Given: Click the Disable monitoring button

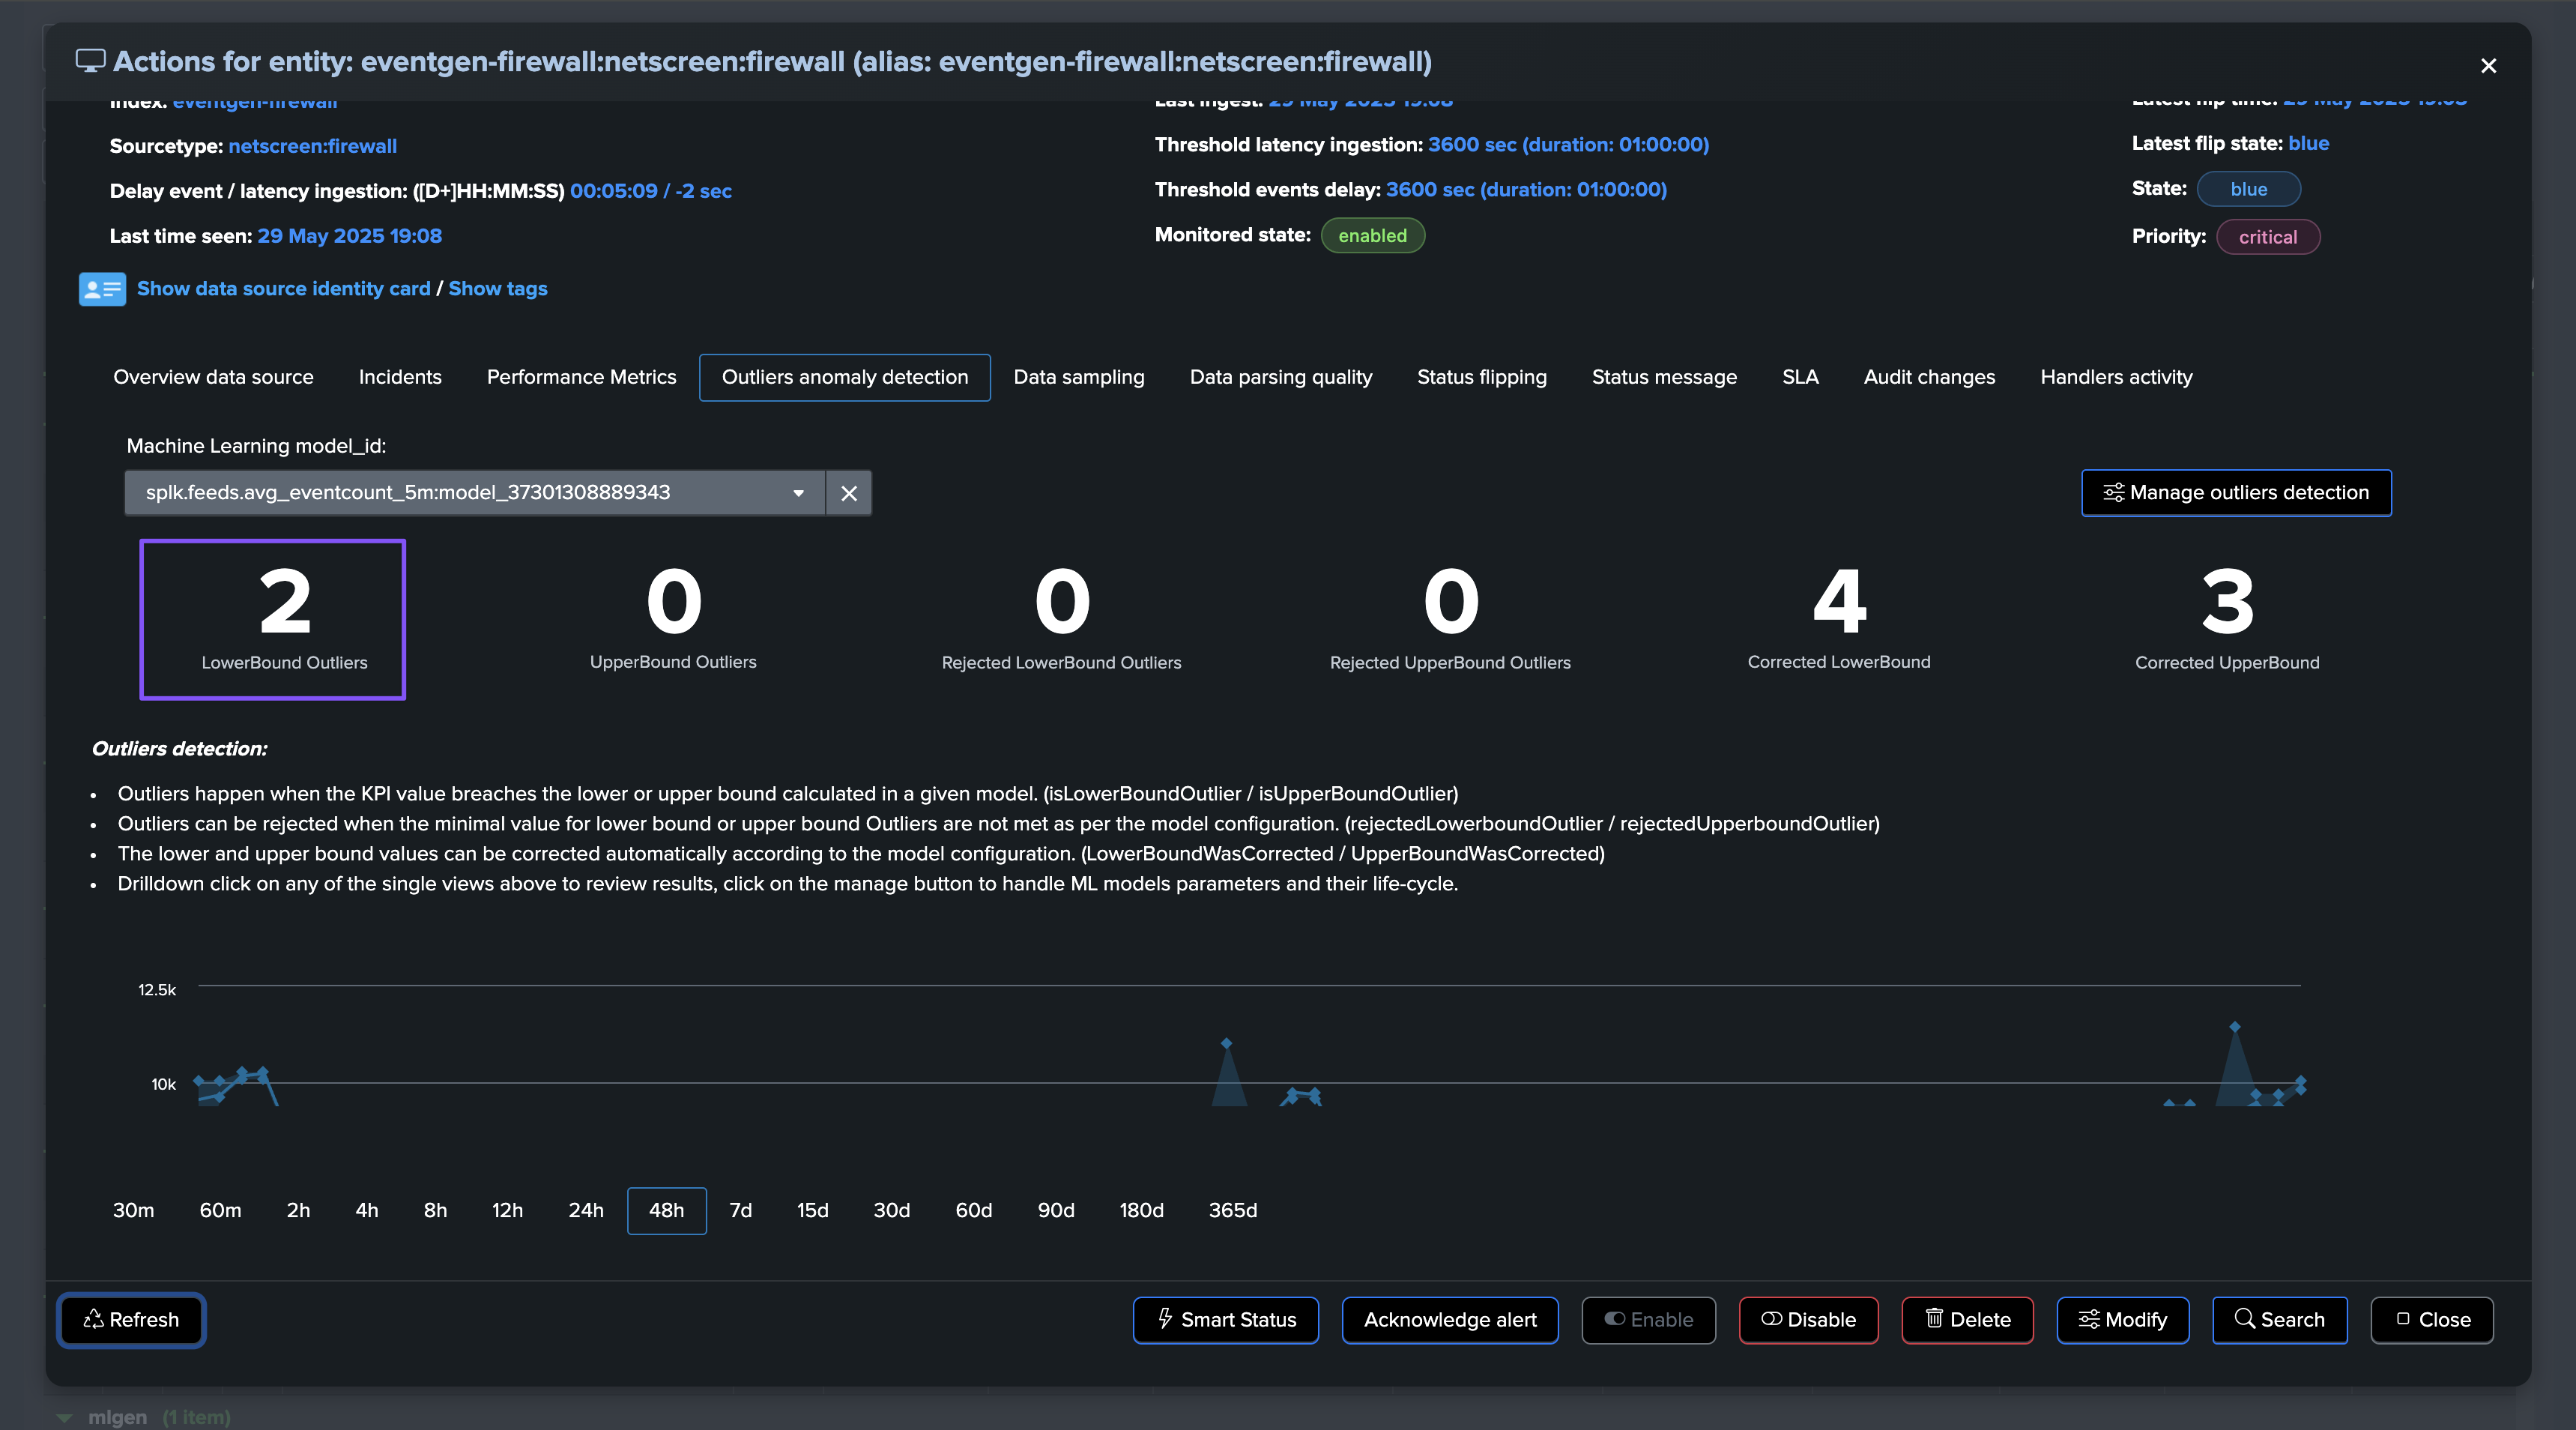Looking at the screenshot, I should click(x=1807, y=1320).
